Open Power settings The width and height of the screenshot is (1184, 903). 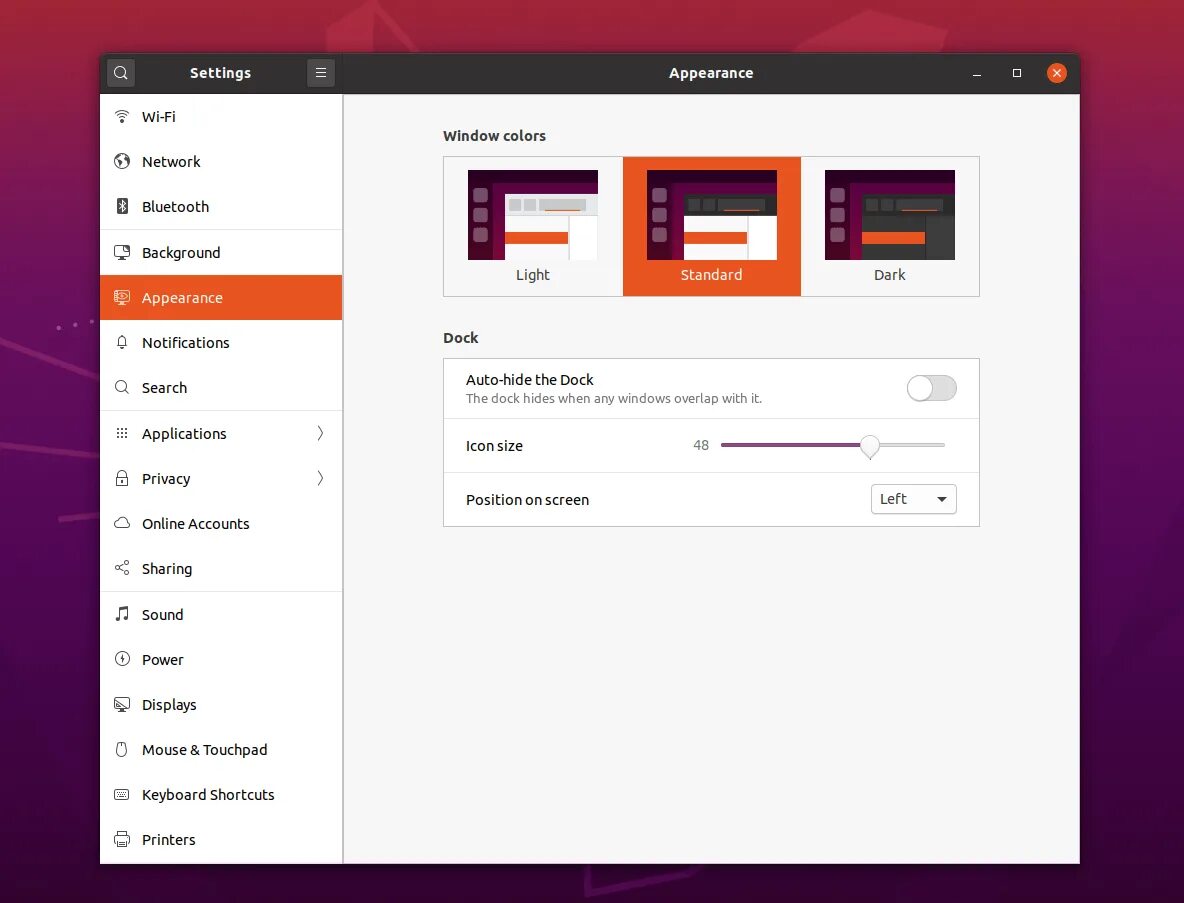click(x=221, y=659)
